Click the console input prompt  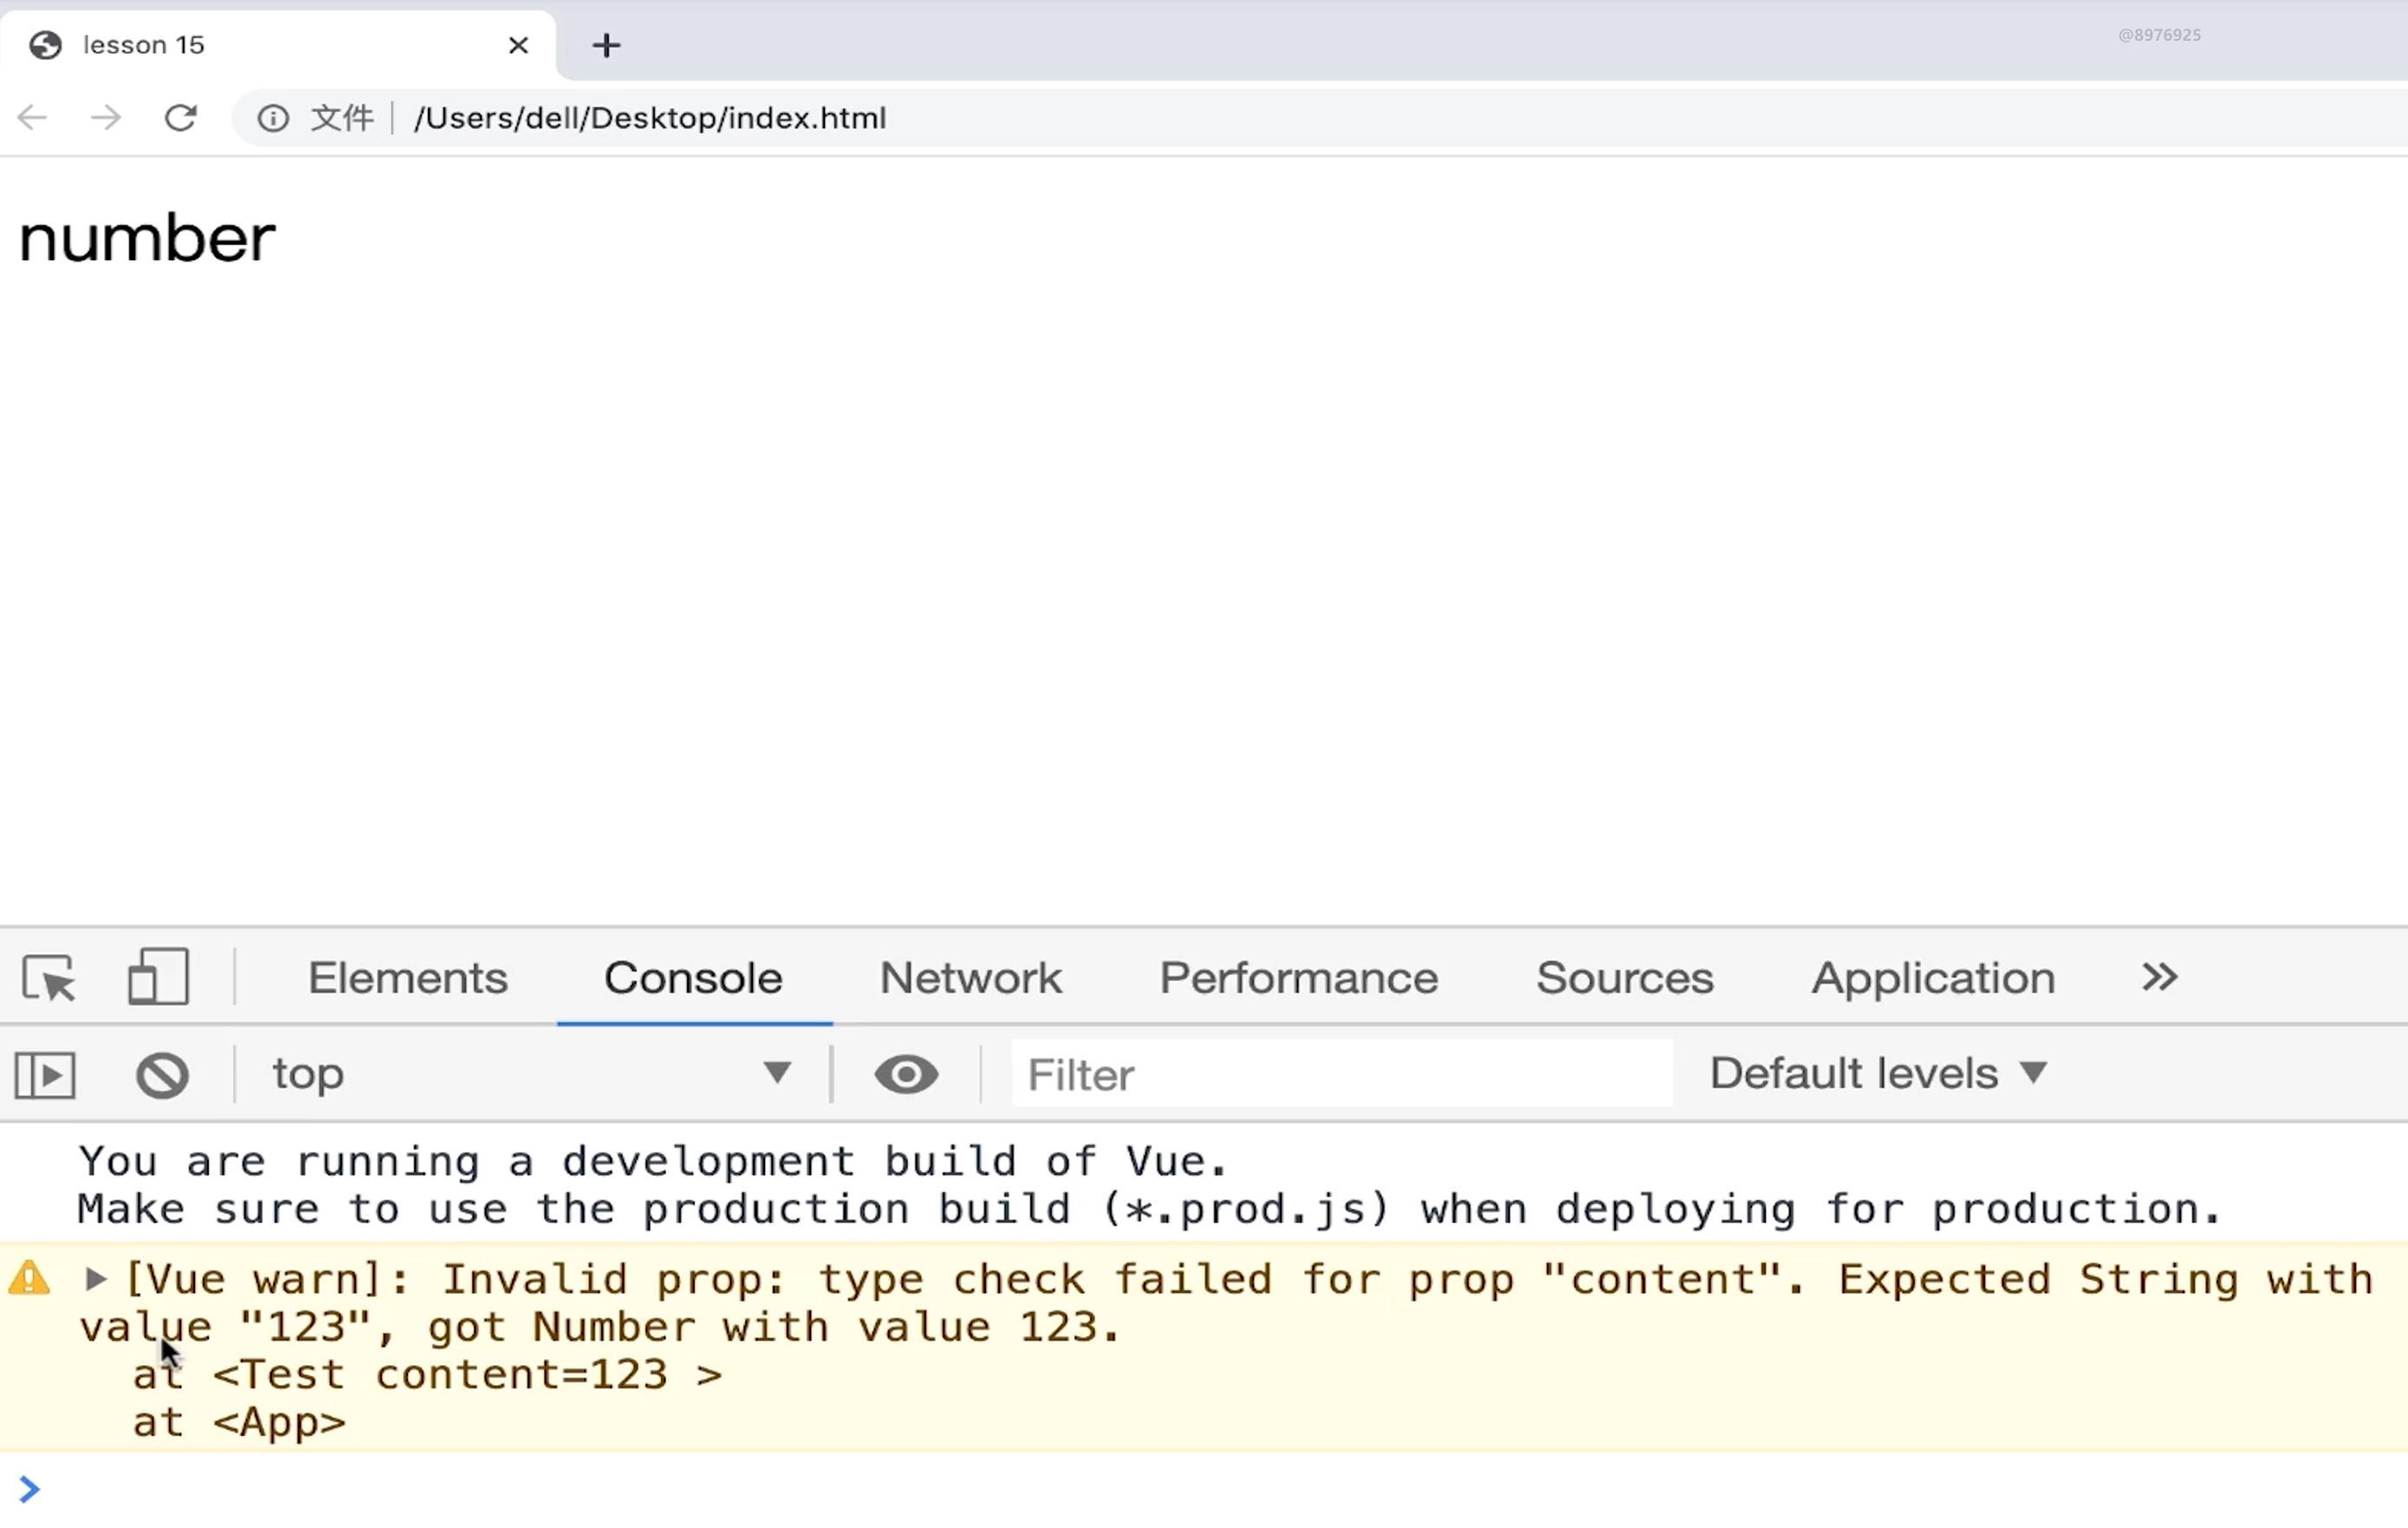click(1204, 1490)
